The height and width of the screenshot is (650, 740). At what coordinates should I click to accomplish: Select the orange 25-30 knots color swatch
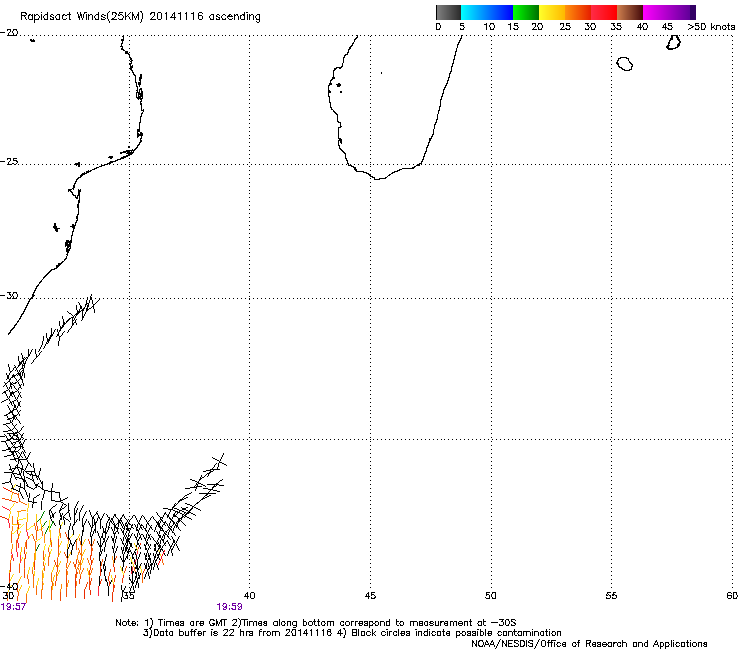pos(578,12)
